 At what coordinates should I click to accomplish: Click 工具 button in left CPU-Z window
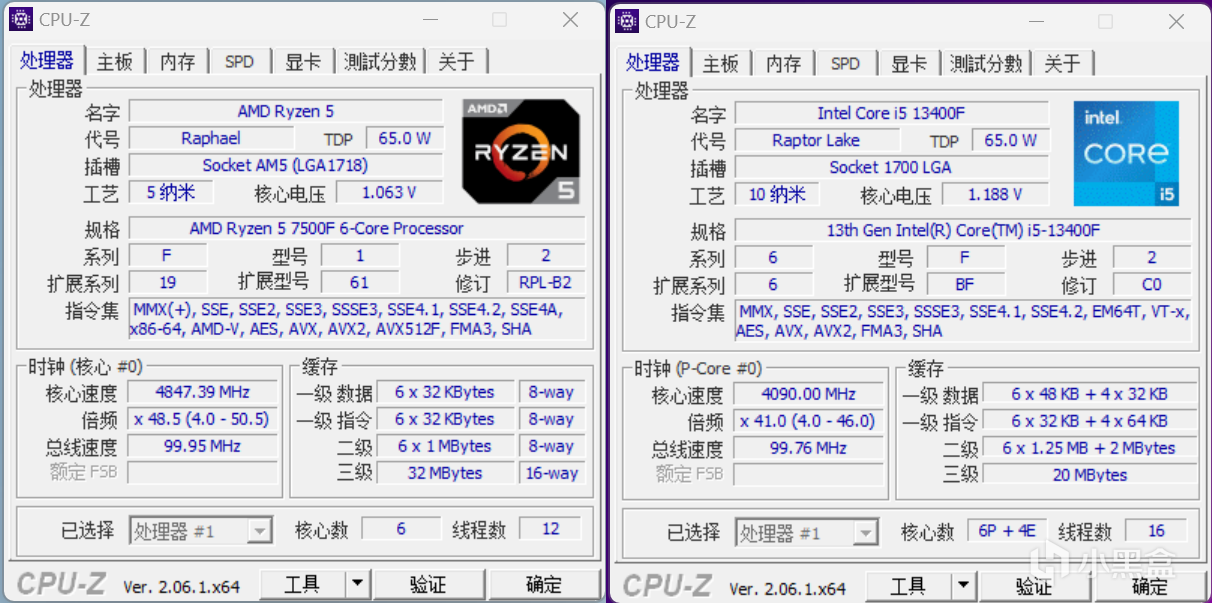tap(302, 585)
